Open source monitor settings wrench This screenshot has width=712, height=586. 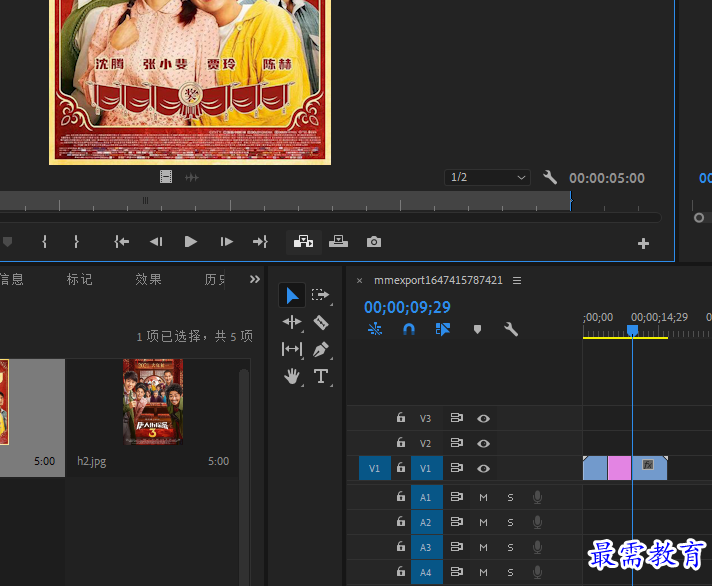click(x=550, y=177)
